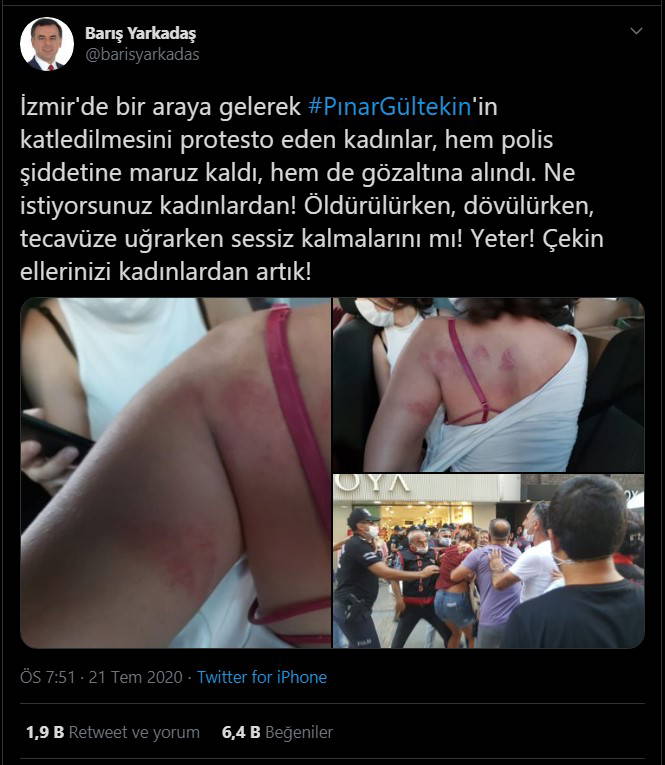Open the large bruised arm photo

[175, 472]
